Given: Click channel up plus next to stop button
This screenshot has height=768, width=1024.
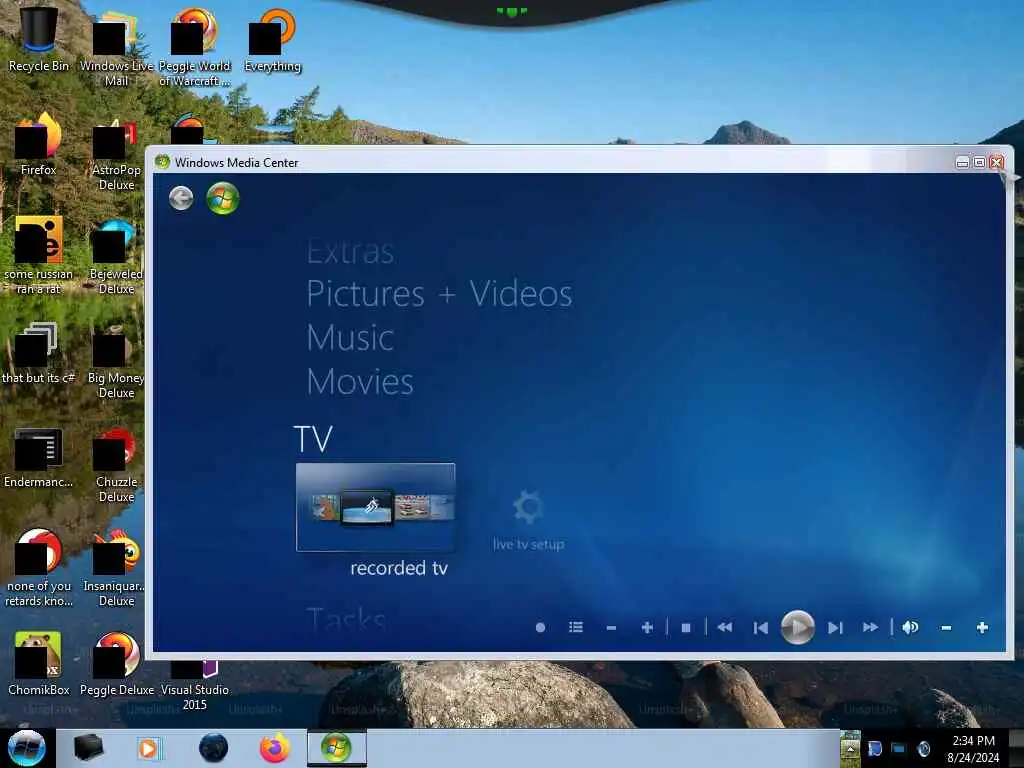Looking at the screenshot, I should [x=647, y=628].
